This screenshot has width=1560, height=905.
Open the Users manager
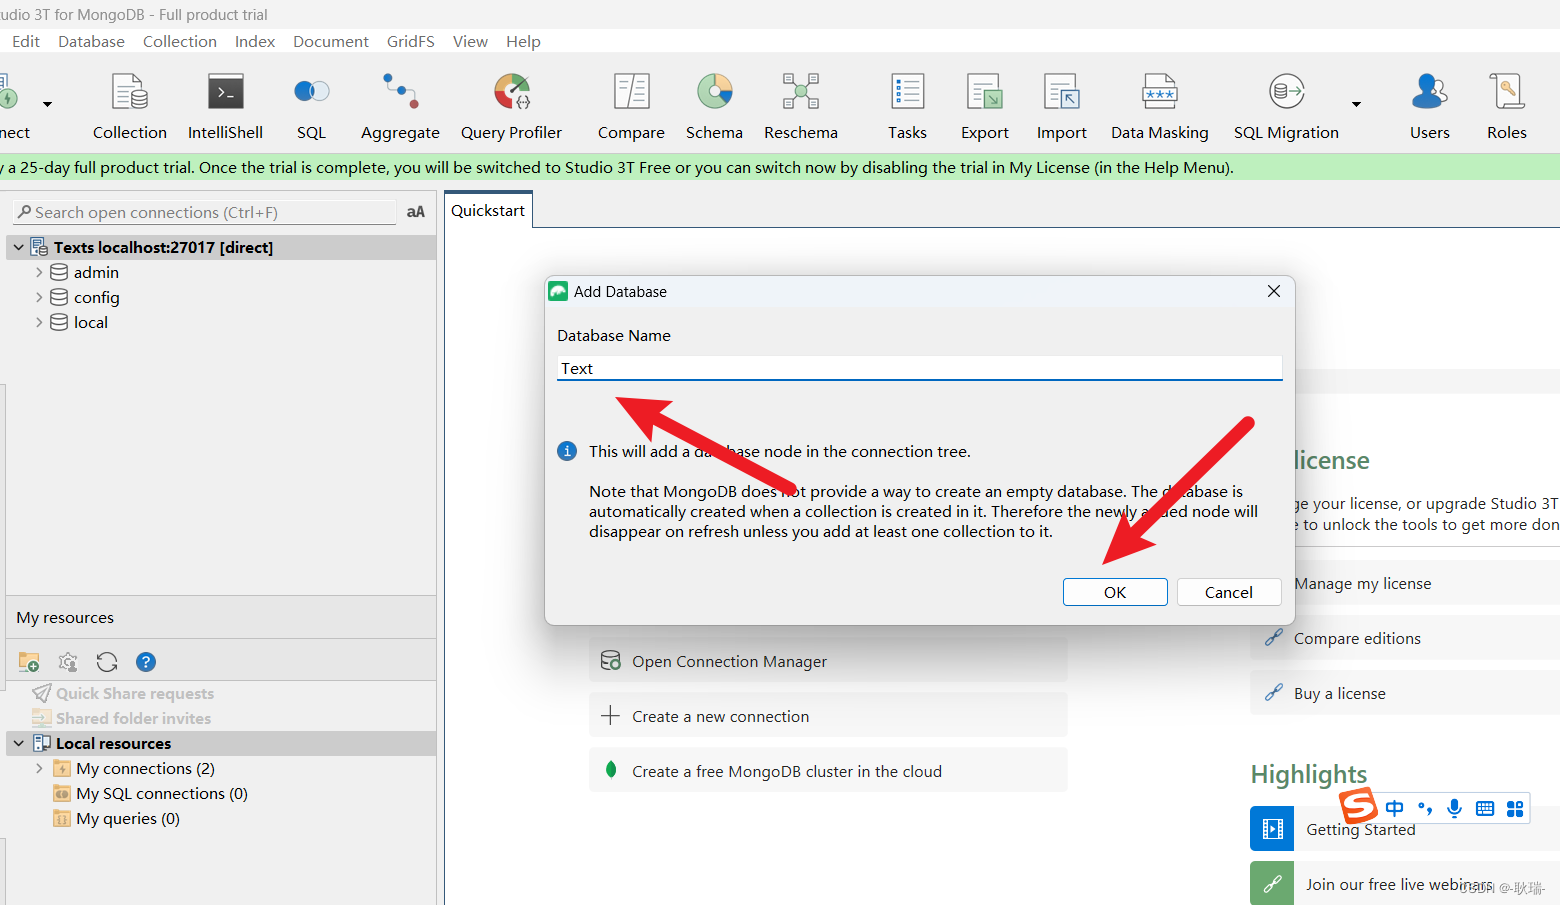click(1429, 106)
